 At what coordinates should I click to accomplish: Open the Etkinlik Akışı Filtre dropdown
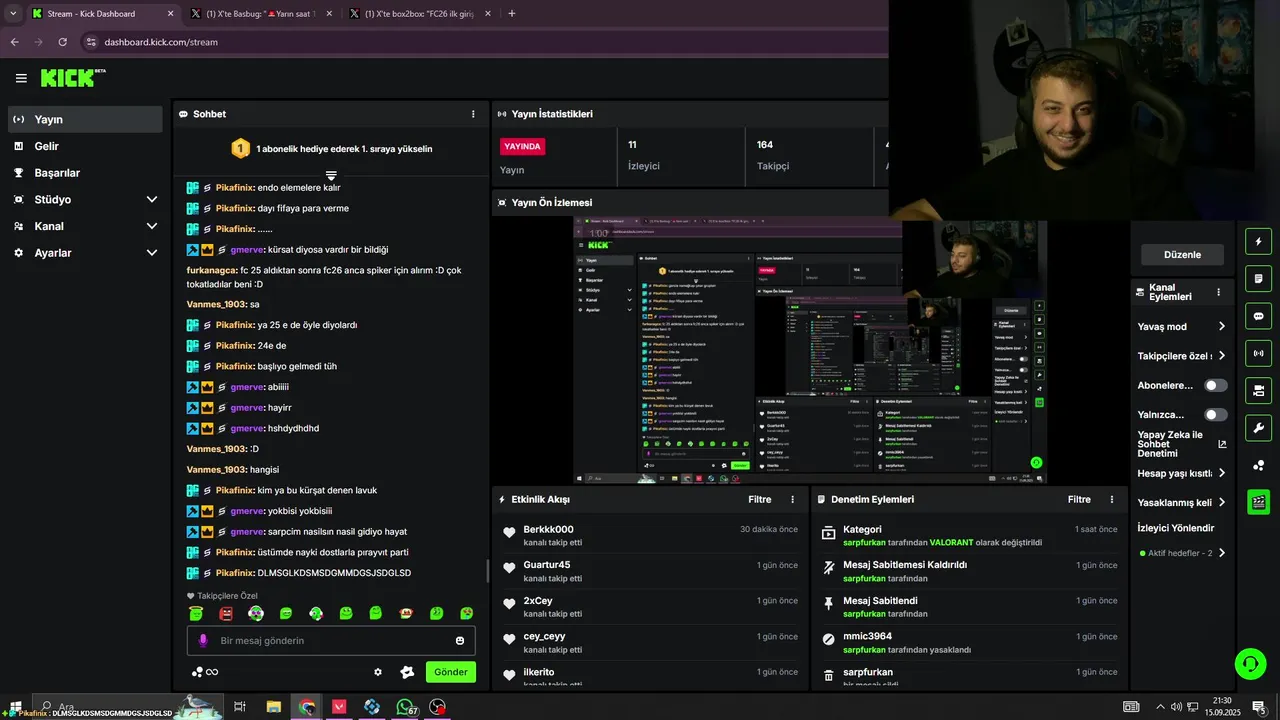[760, 499]
